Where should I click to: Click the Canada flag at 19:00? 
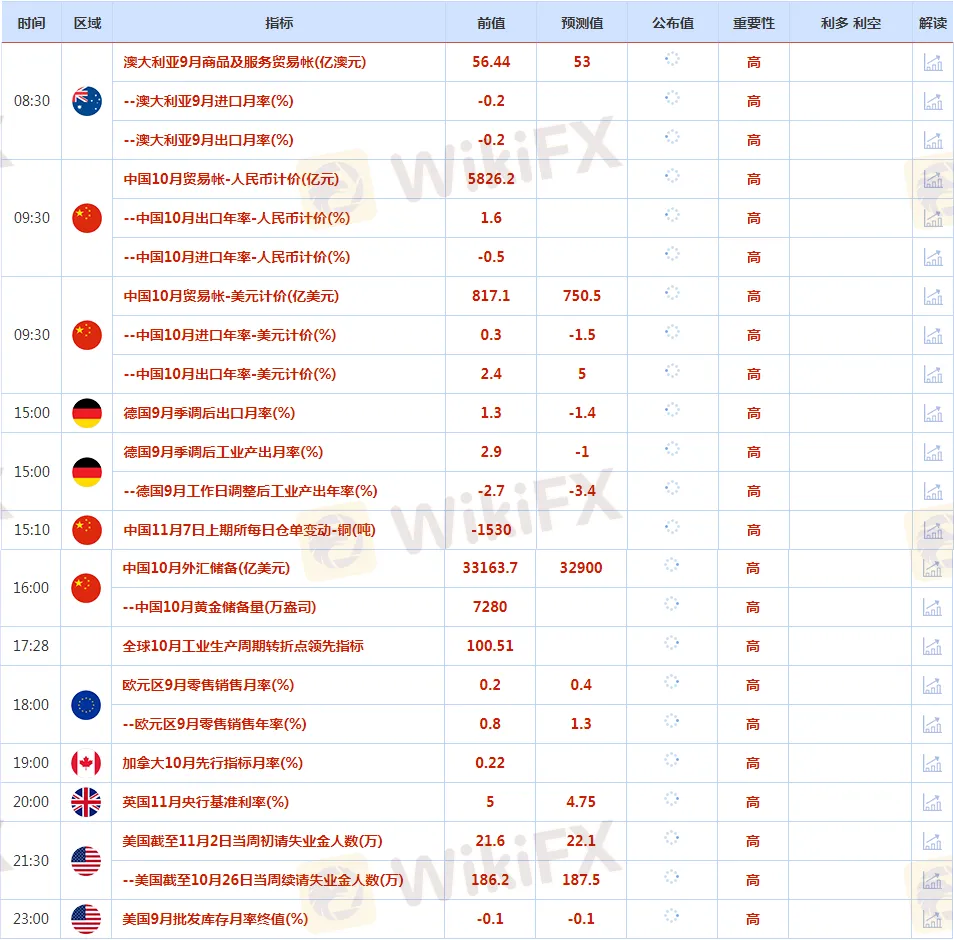point(86,763)
